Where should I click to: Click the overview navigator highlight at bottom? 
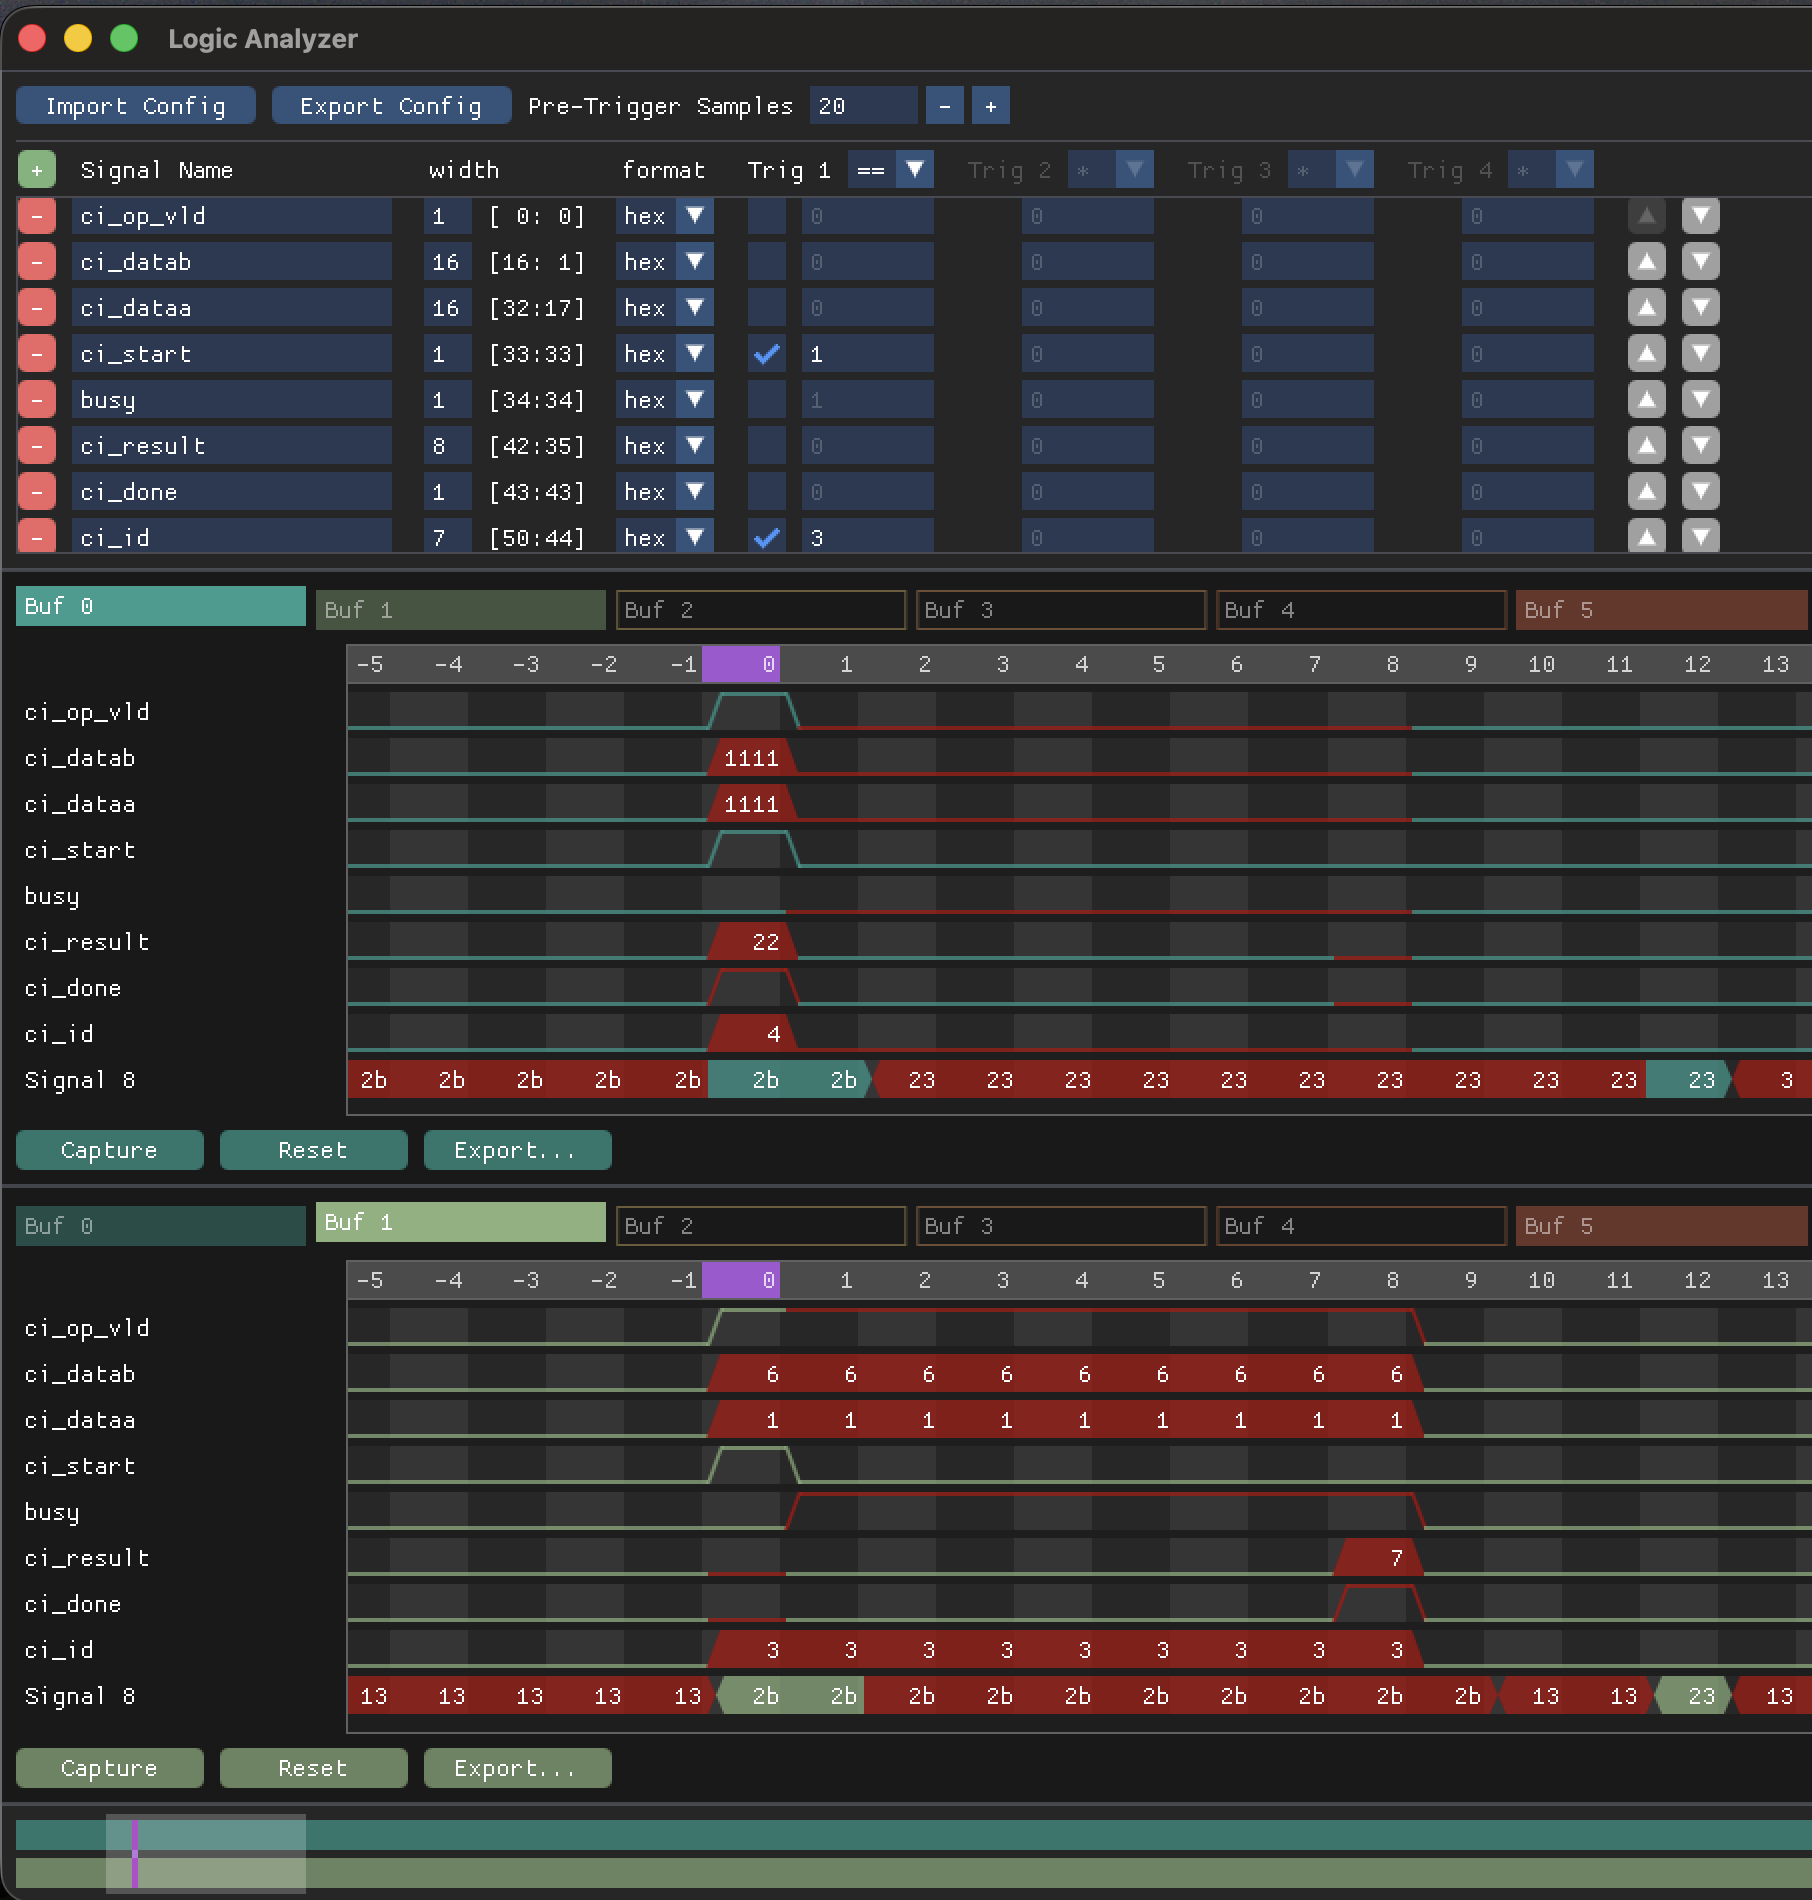click(x=206, y=1853)
